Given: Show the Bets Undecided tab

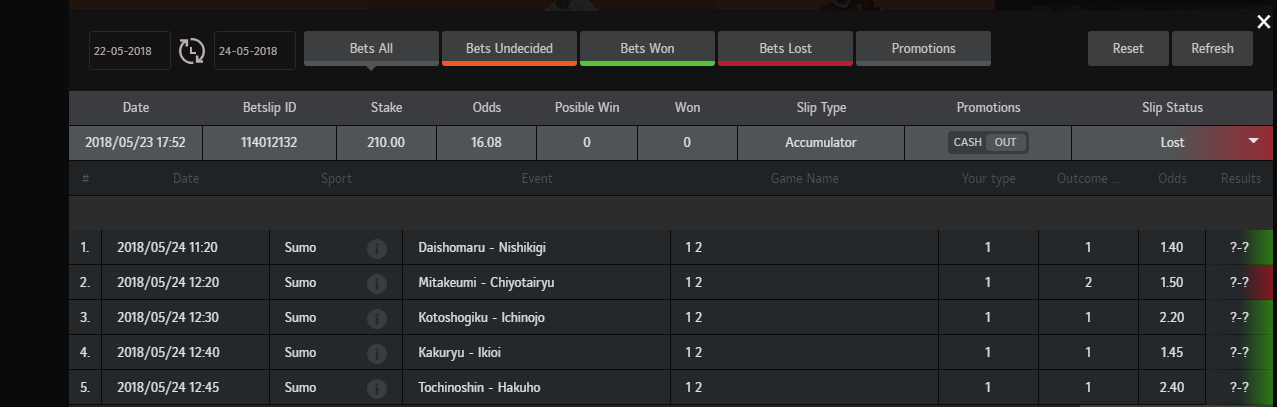Looking at the screenshot, I should click(x=509, y=48).
